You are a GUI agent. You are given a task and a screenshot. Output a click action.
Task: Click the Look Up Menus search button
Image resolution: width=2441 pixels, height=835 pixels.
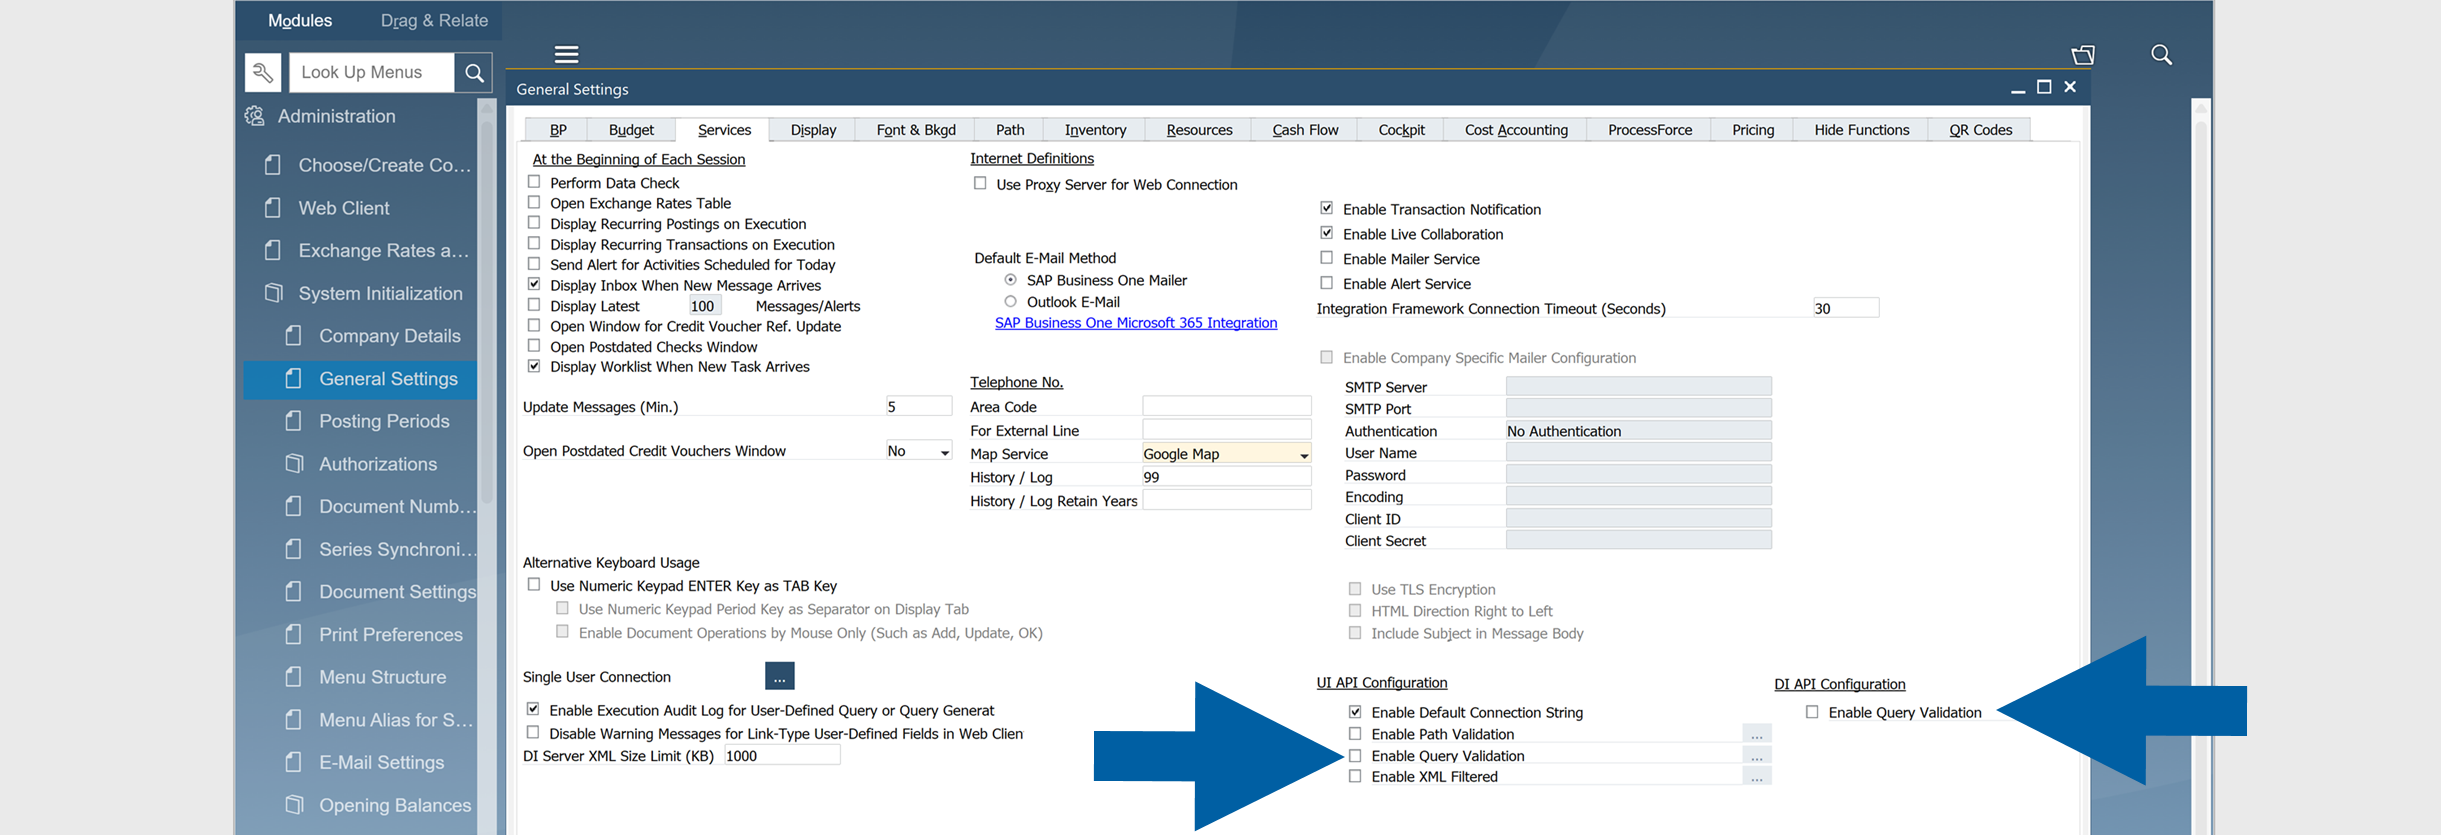tap(474, 72)
